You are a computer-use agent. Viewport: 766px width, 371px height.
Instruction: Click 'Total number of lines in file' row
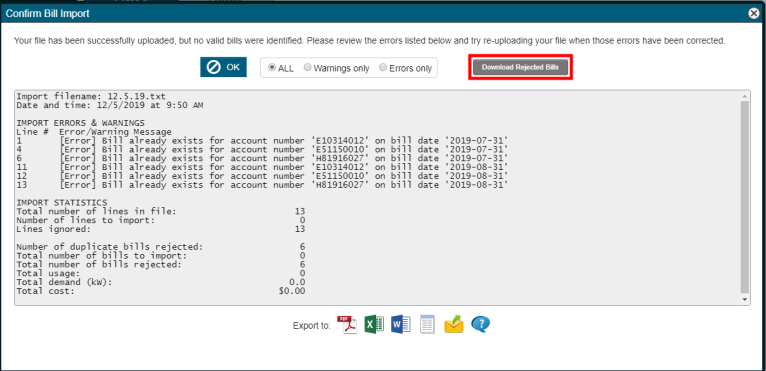161,211
